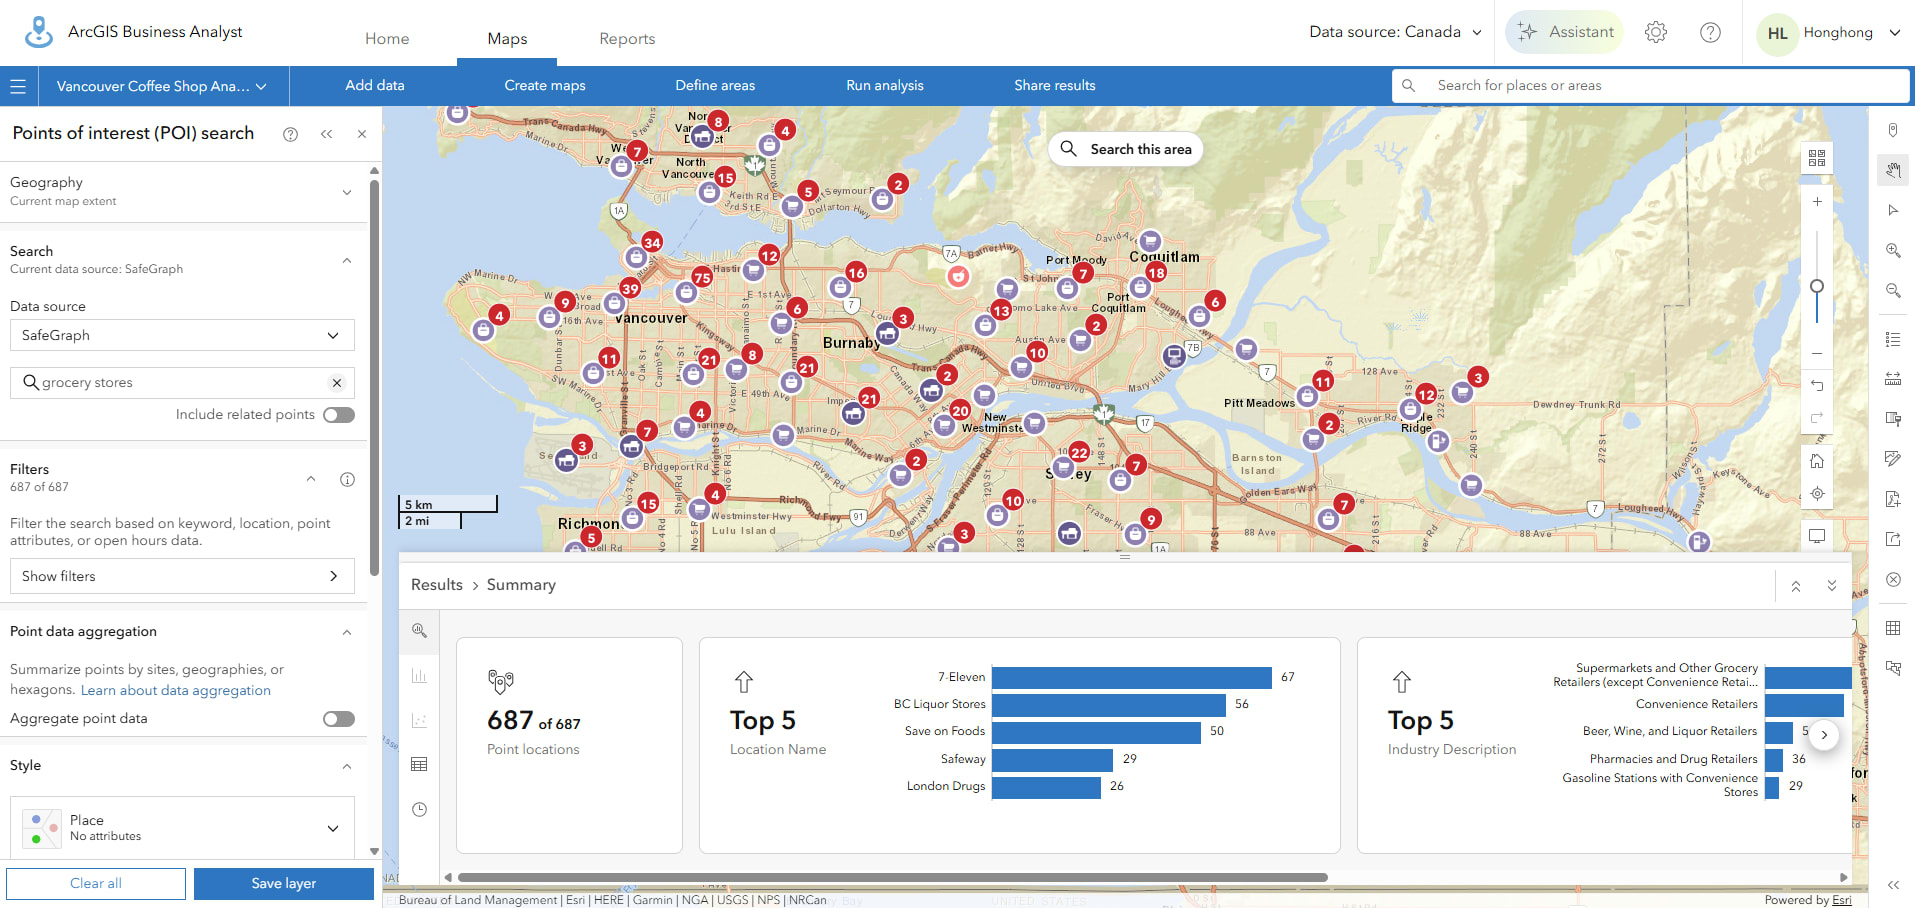Click the undo extent arrow on map
Viewport: 1915px width, 908px height.
coord(1817,385)
